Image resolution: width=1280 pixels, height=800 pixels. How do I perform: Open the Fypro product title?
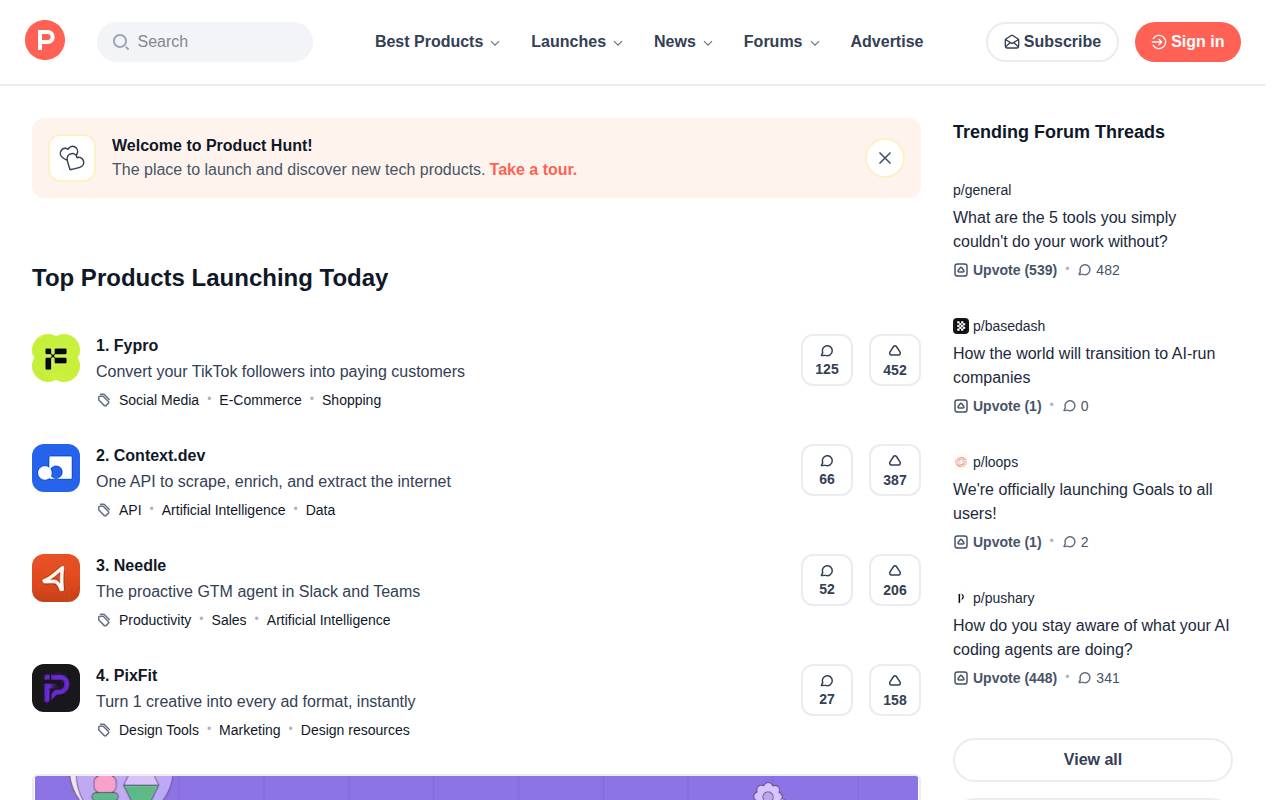click(x=127, y=345)
